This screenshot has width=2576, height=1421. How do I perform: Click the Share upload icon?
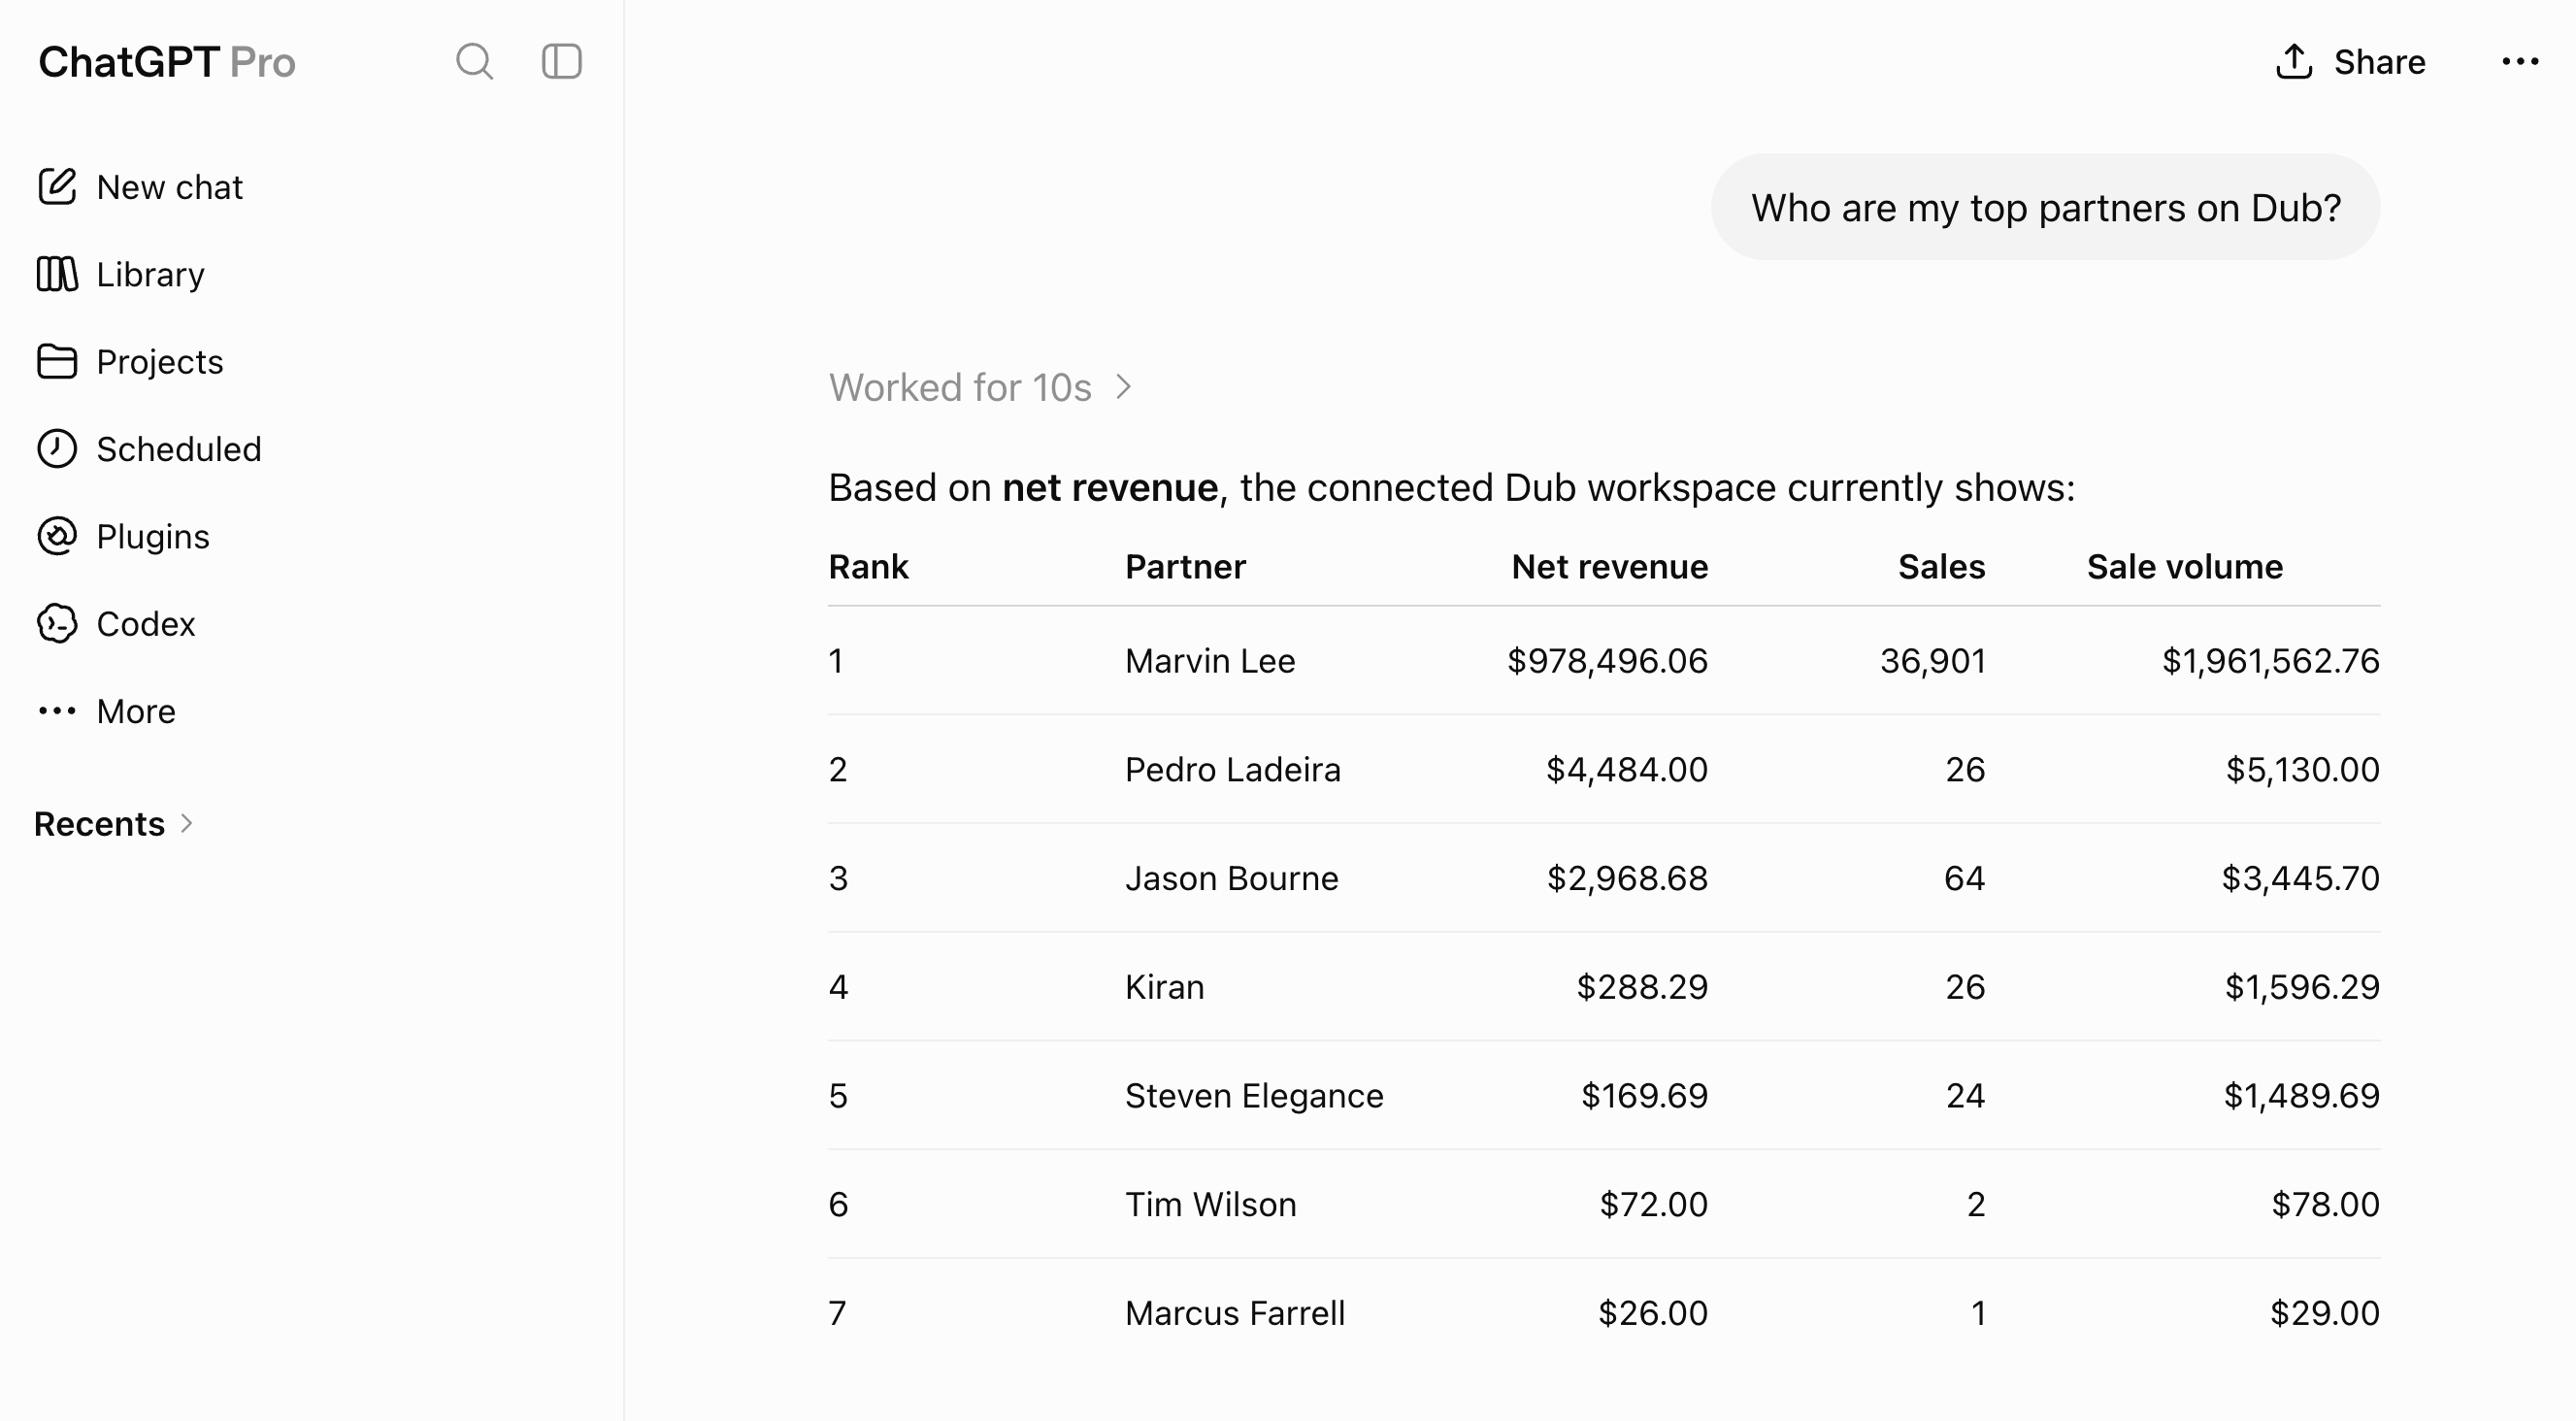click(x=2294, y=61)
